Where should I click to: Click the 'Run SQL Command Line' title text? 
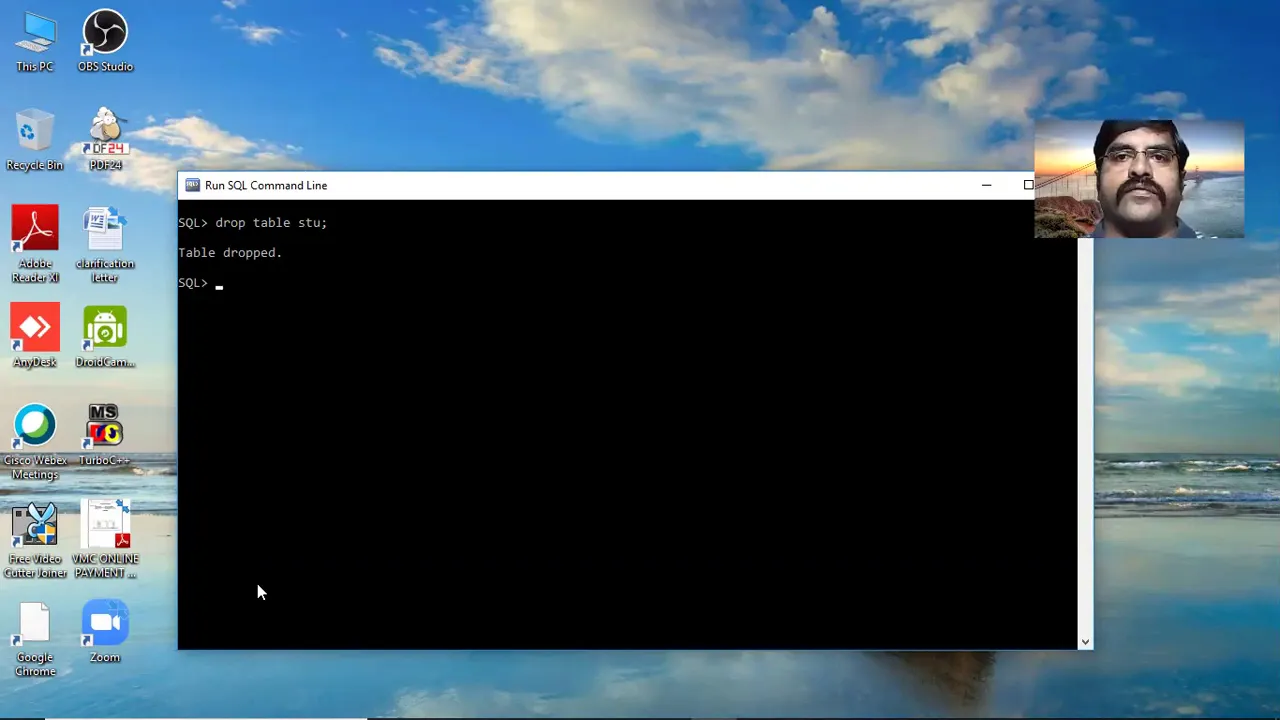coord(266,185)
